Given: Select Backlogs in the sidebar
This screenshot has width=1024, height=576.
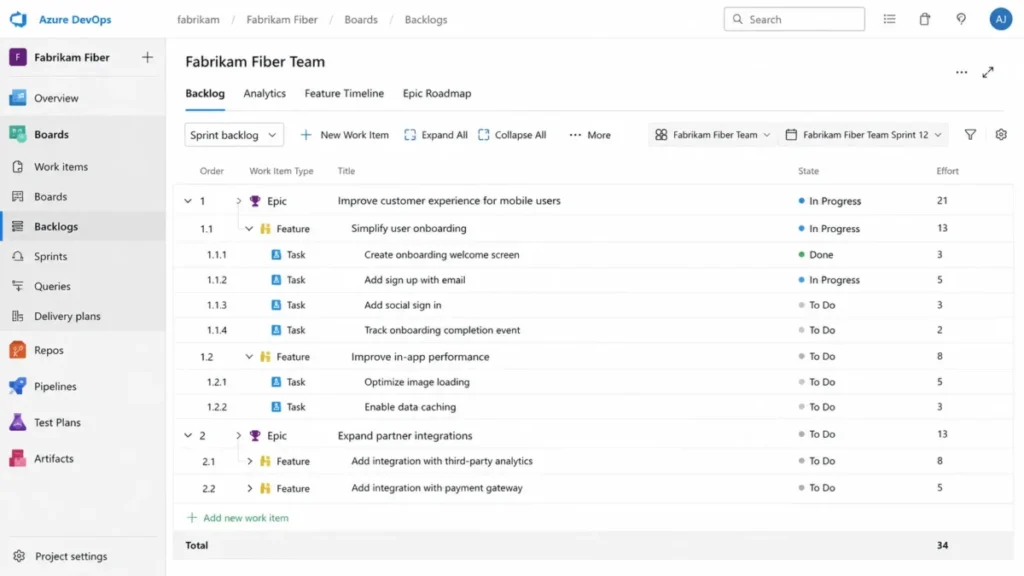Looking at the screenshot, I should click(x=82, y=226).
